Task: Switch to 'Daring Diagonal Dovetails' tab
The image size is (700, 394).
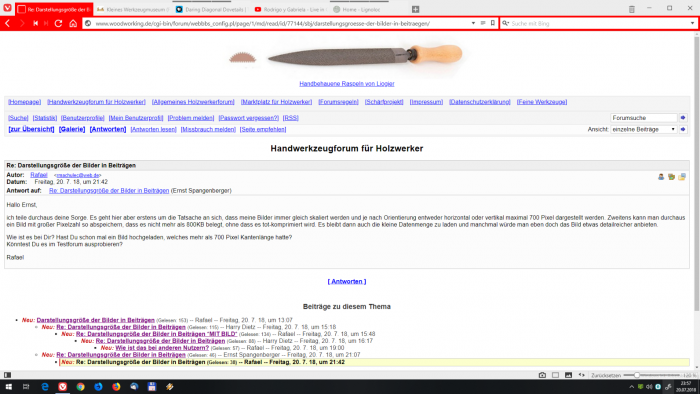Action: point(210,9)
